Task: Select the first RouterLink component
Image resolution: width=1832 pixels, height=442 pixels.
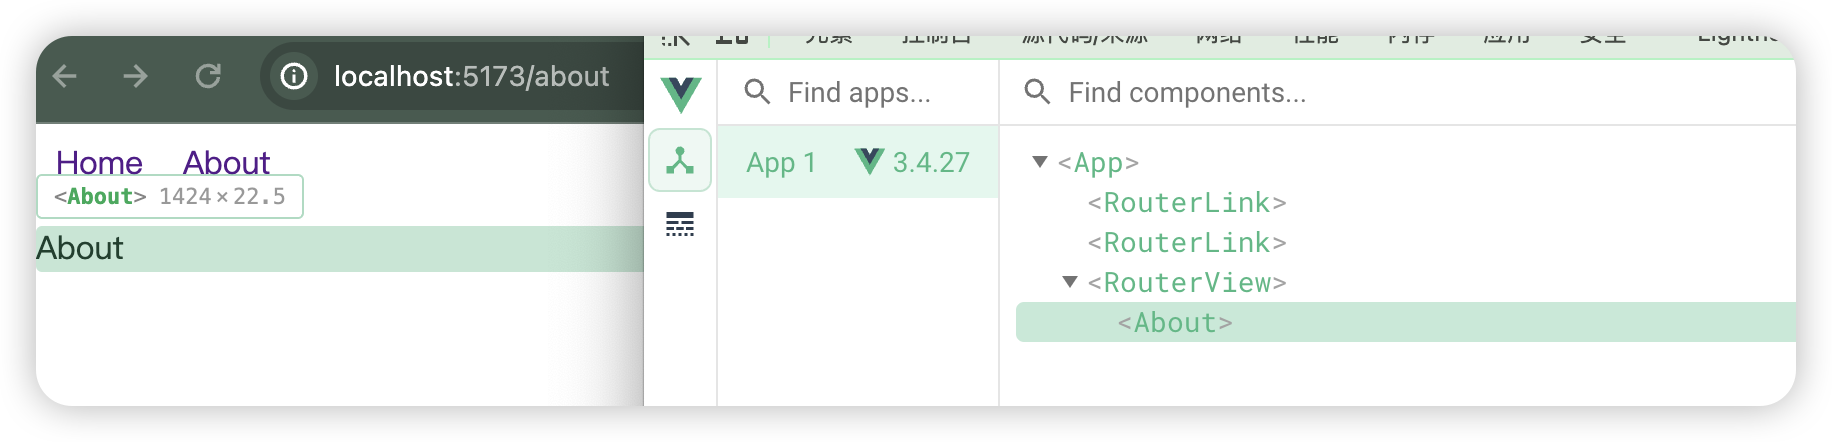Action: 1187,203
